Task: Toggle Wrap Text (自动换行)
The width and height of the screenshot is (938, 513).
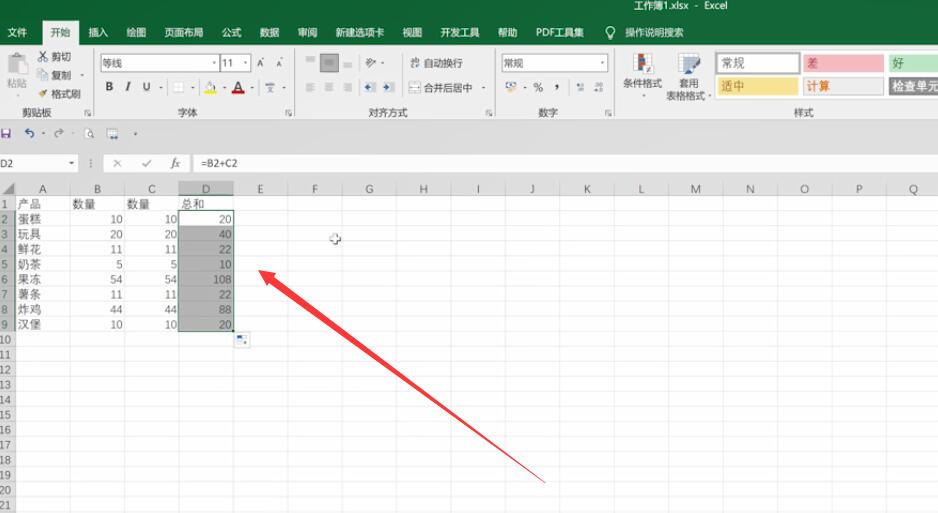Action: (x=436, y=63)
